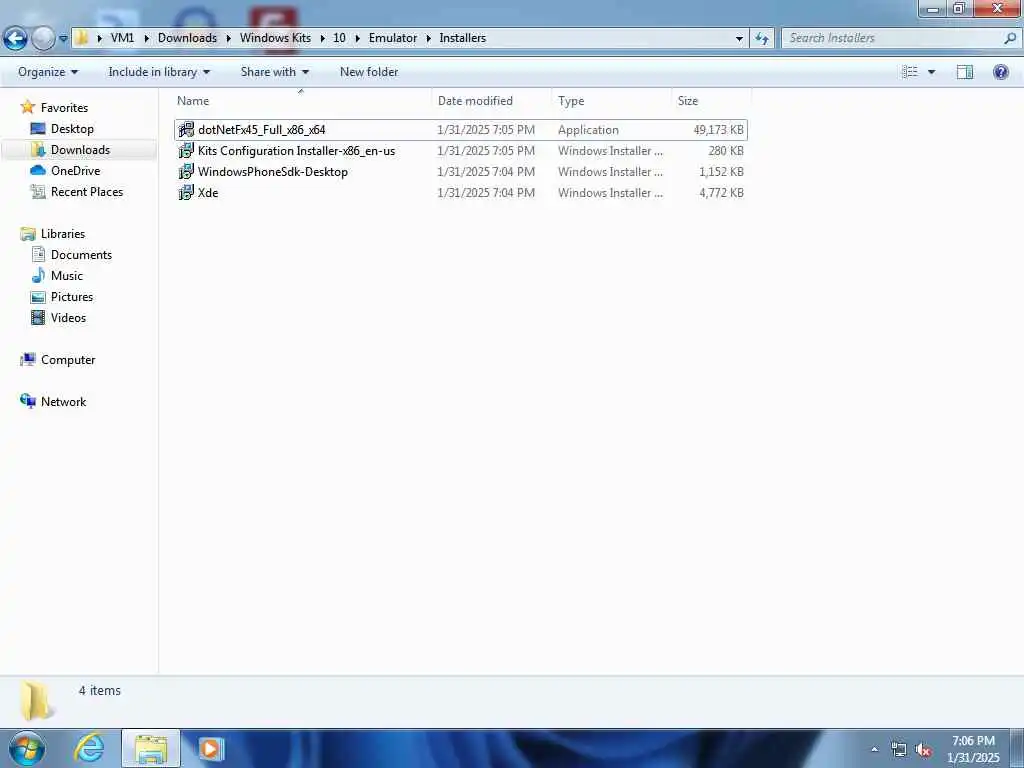Click the search magnifier icon
The image size is (1024, 768).
[x=1010, y=39]
